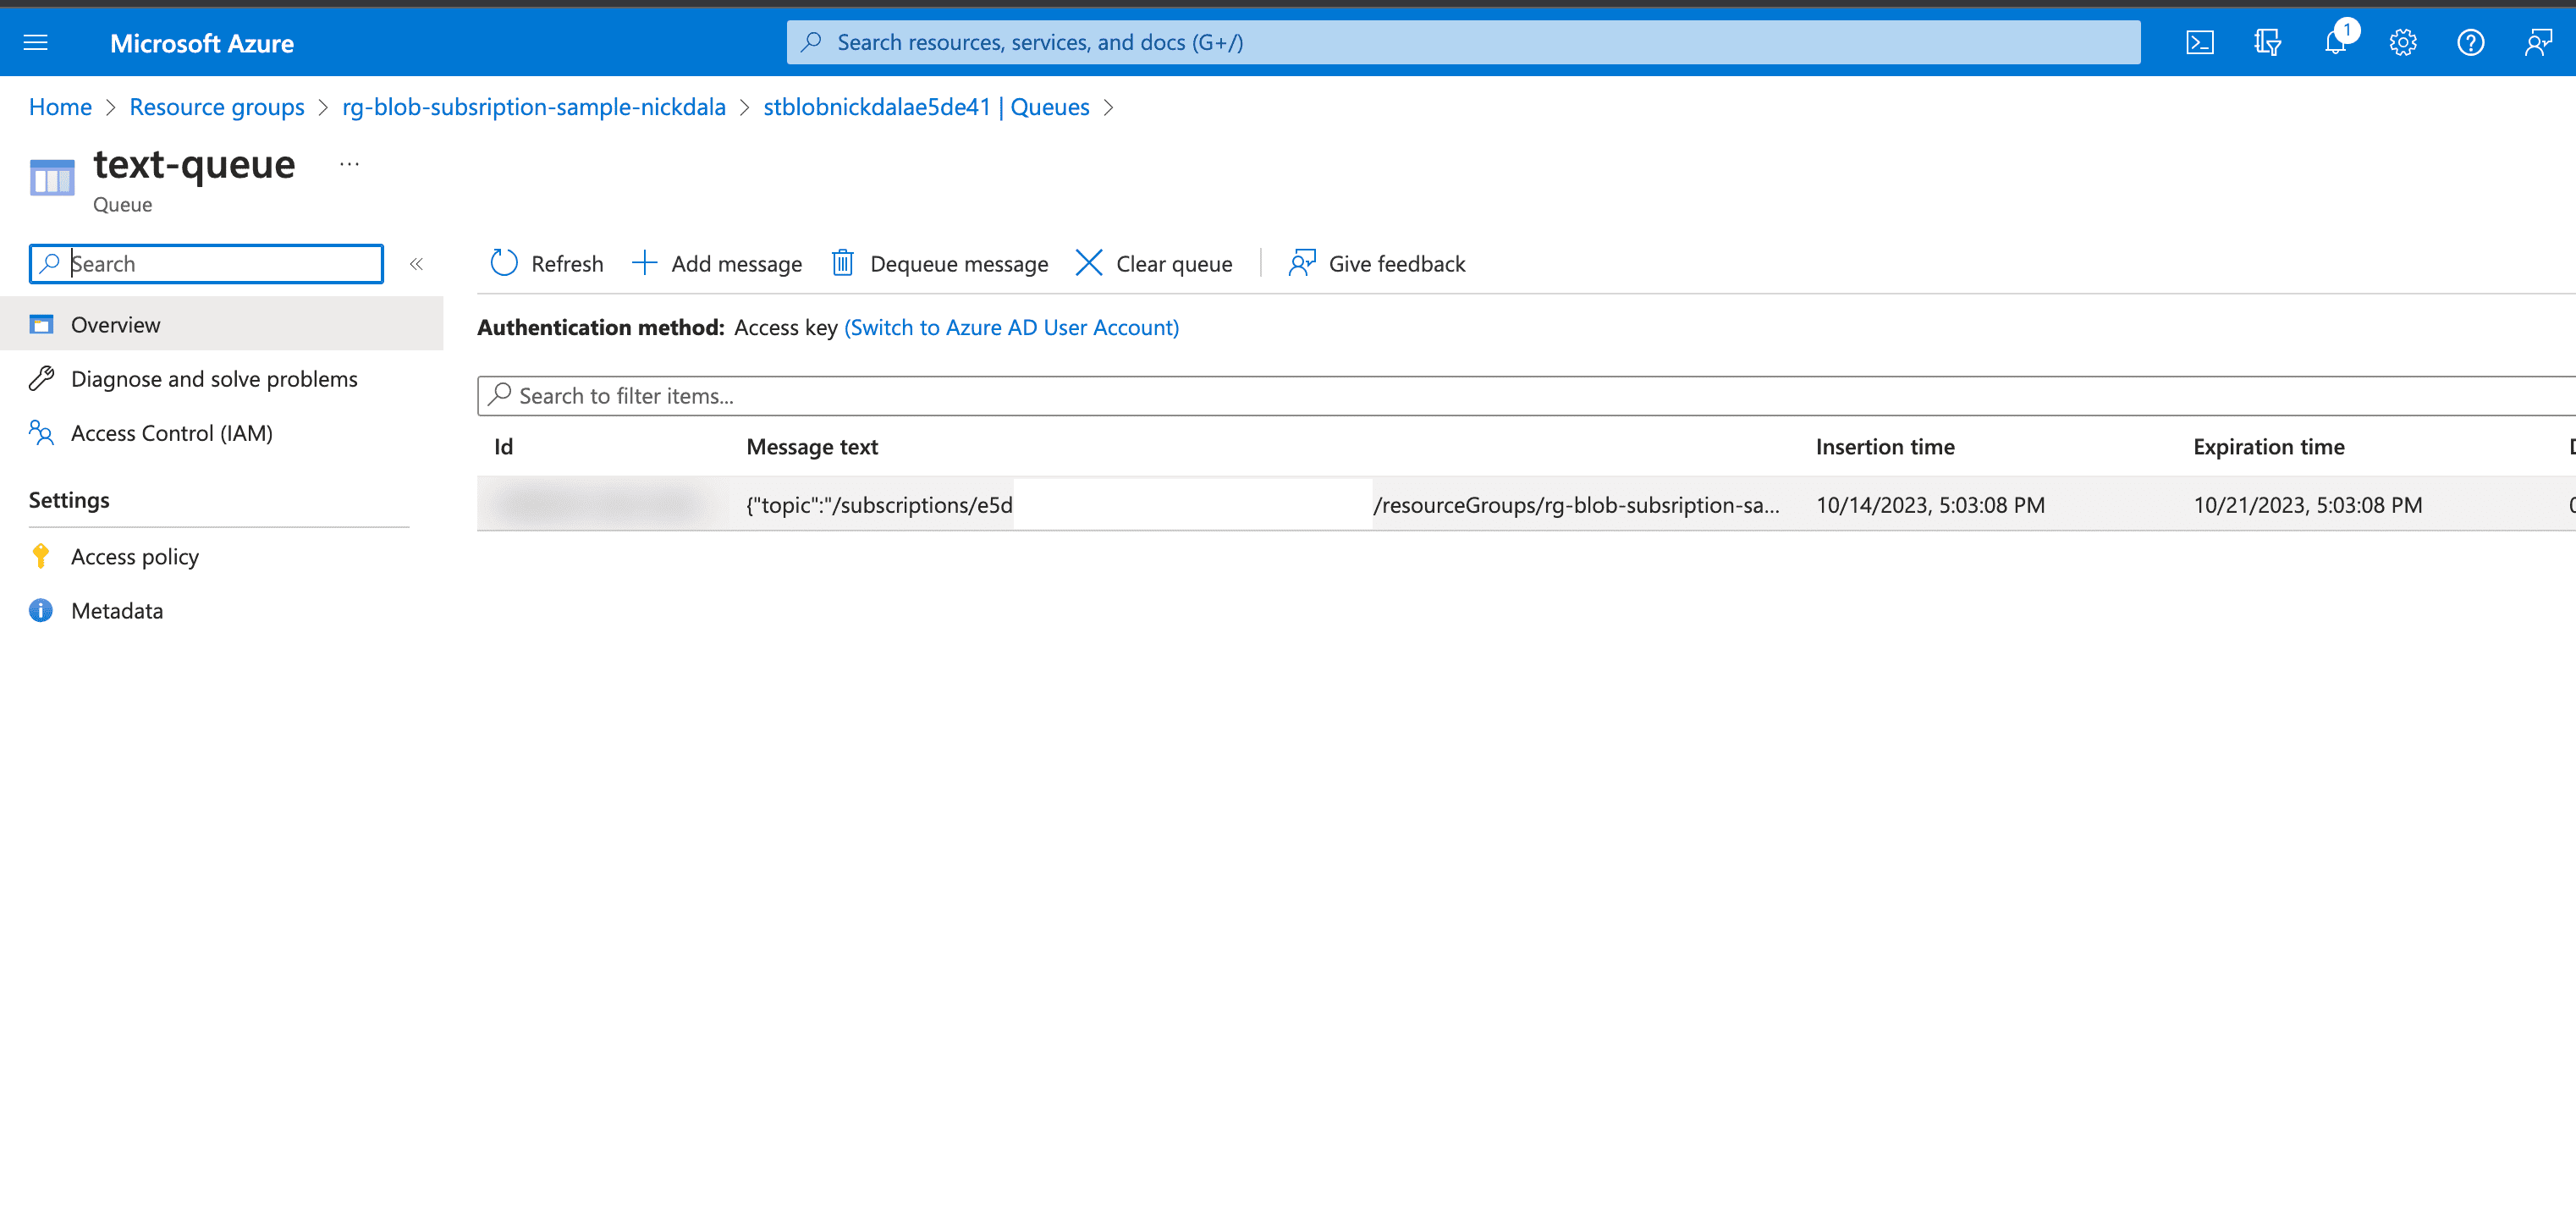2576x1227 pixels.
Task: Click the expiration time 10/21/2023, 5:03:08 PM
Action: (2307, 505)
